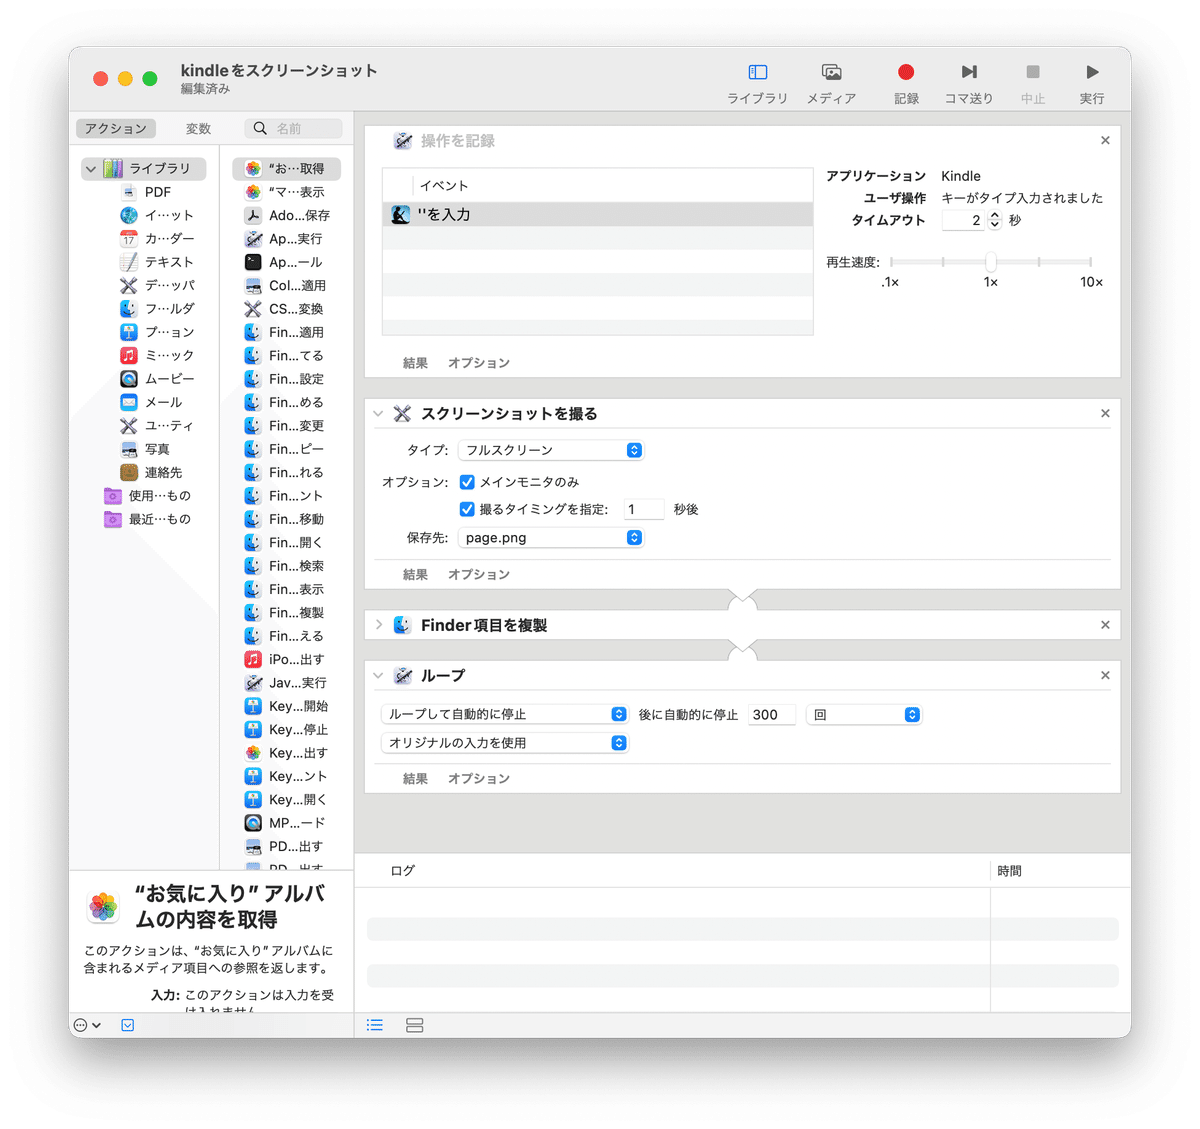Adjust the timeout stepper arrows
The width and height of the screenshot is (1200, 1129).
[x=994, y=220]
